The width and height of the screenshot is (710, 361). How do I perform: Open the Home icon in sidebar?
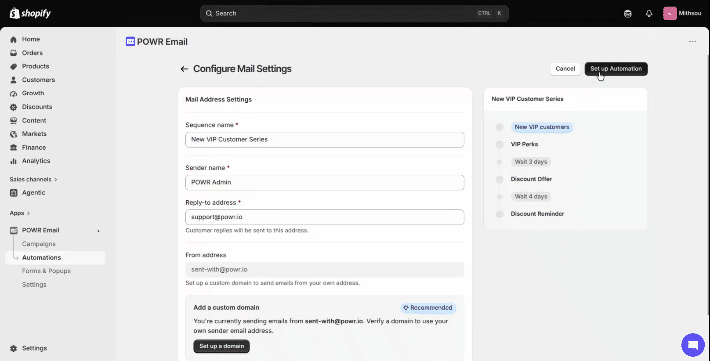coord(14,39)
